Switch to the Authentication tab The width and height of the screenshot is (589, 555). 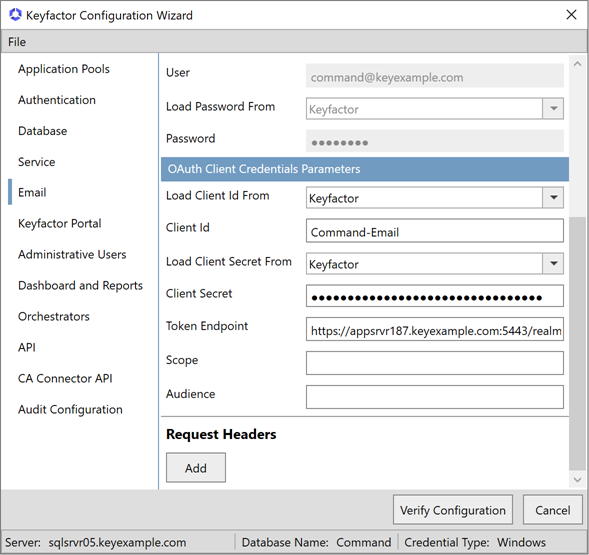57,100
